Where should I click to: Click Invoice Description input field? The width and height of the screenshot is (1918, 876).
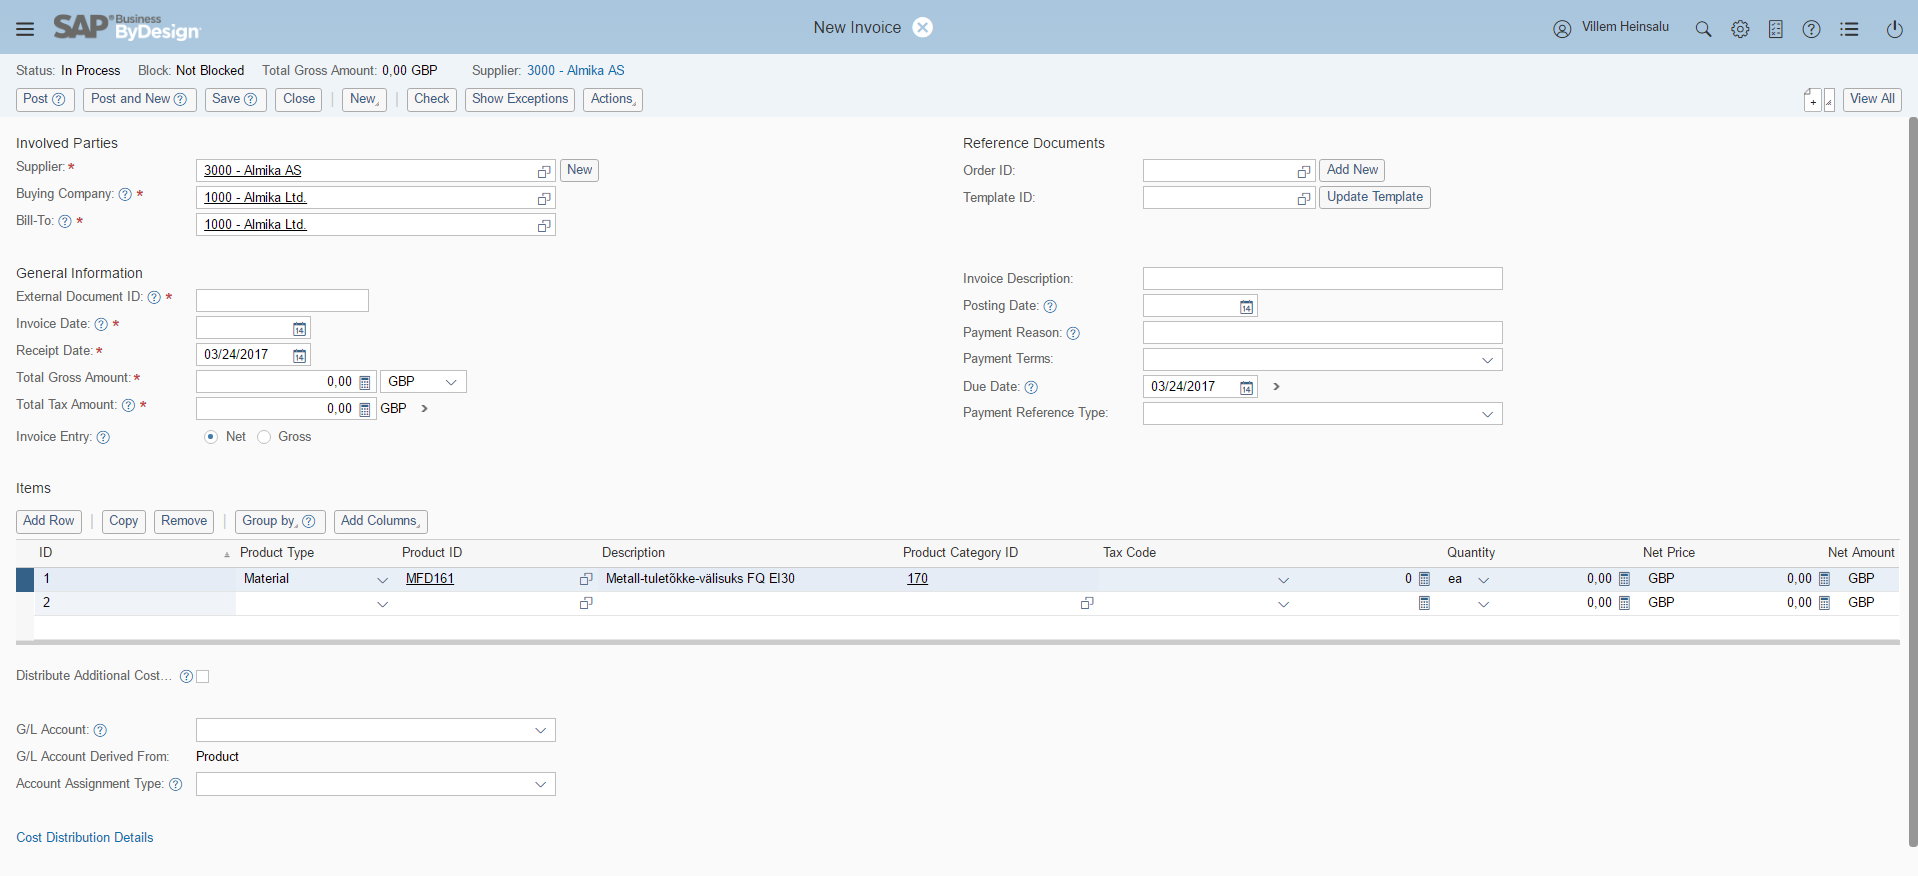click(1322, 279)
